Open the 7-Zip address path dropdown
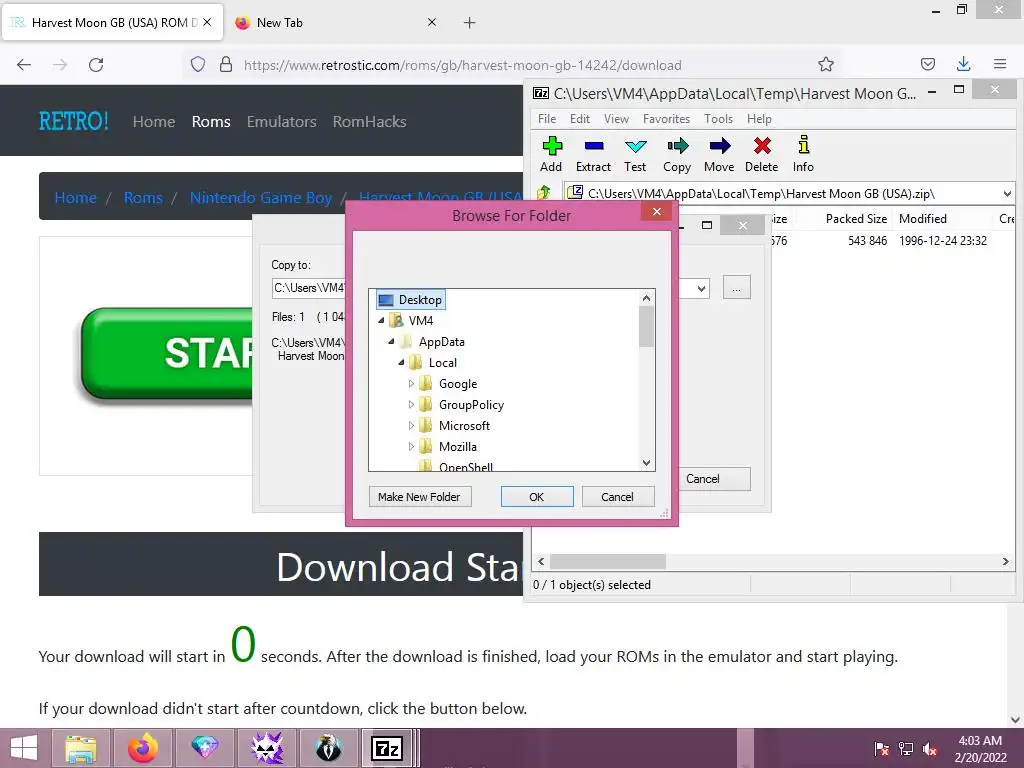This screenshot has width=1024, height=768. coord(1006,193)
